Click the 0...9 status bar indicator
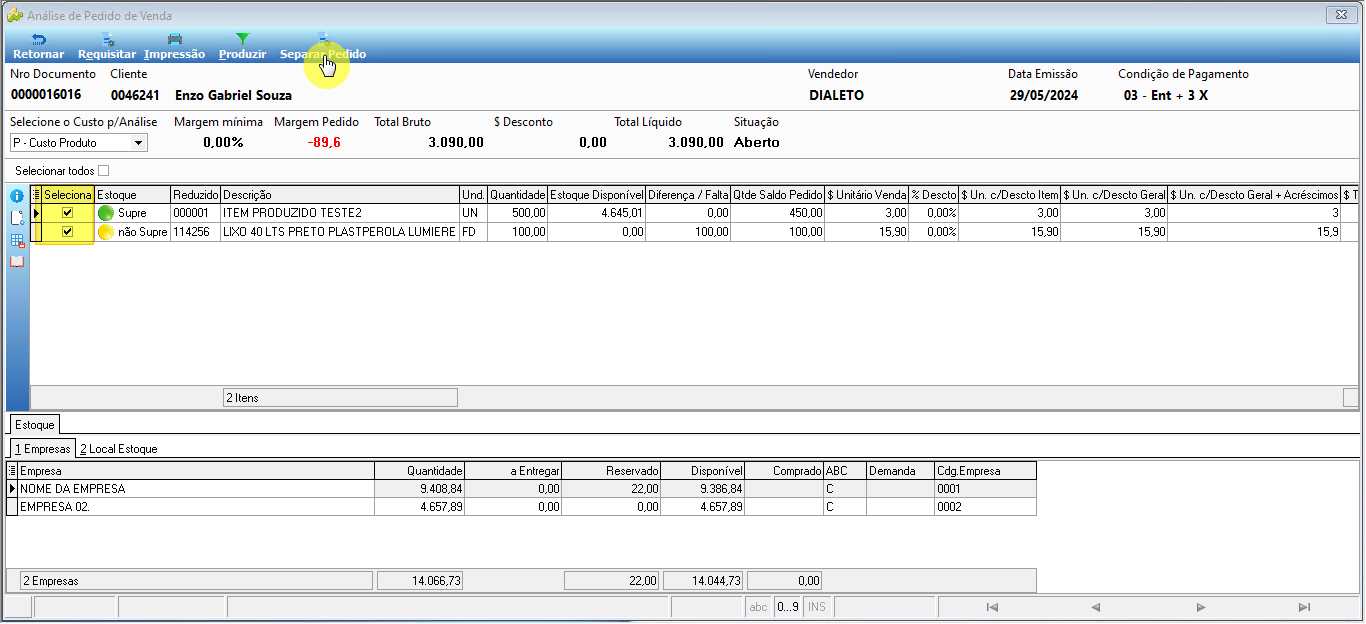This screenshot has width=1366, height=624. pyautogui.click(x=788, y=607)
